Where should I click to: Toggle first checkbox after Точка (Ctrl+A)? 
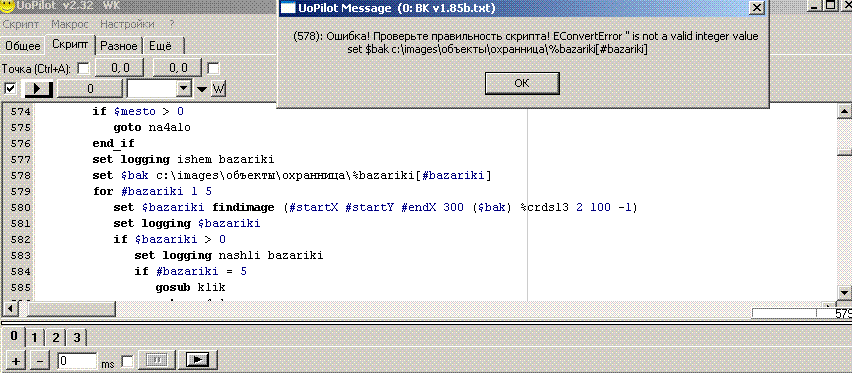point(84,69)
